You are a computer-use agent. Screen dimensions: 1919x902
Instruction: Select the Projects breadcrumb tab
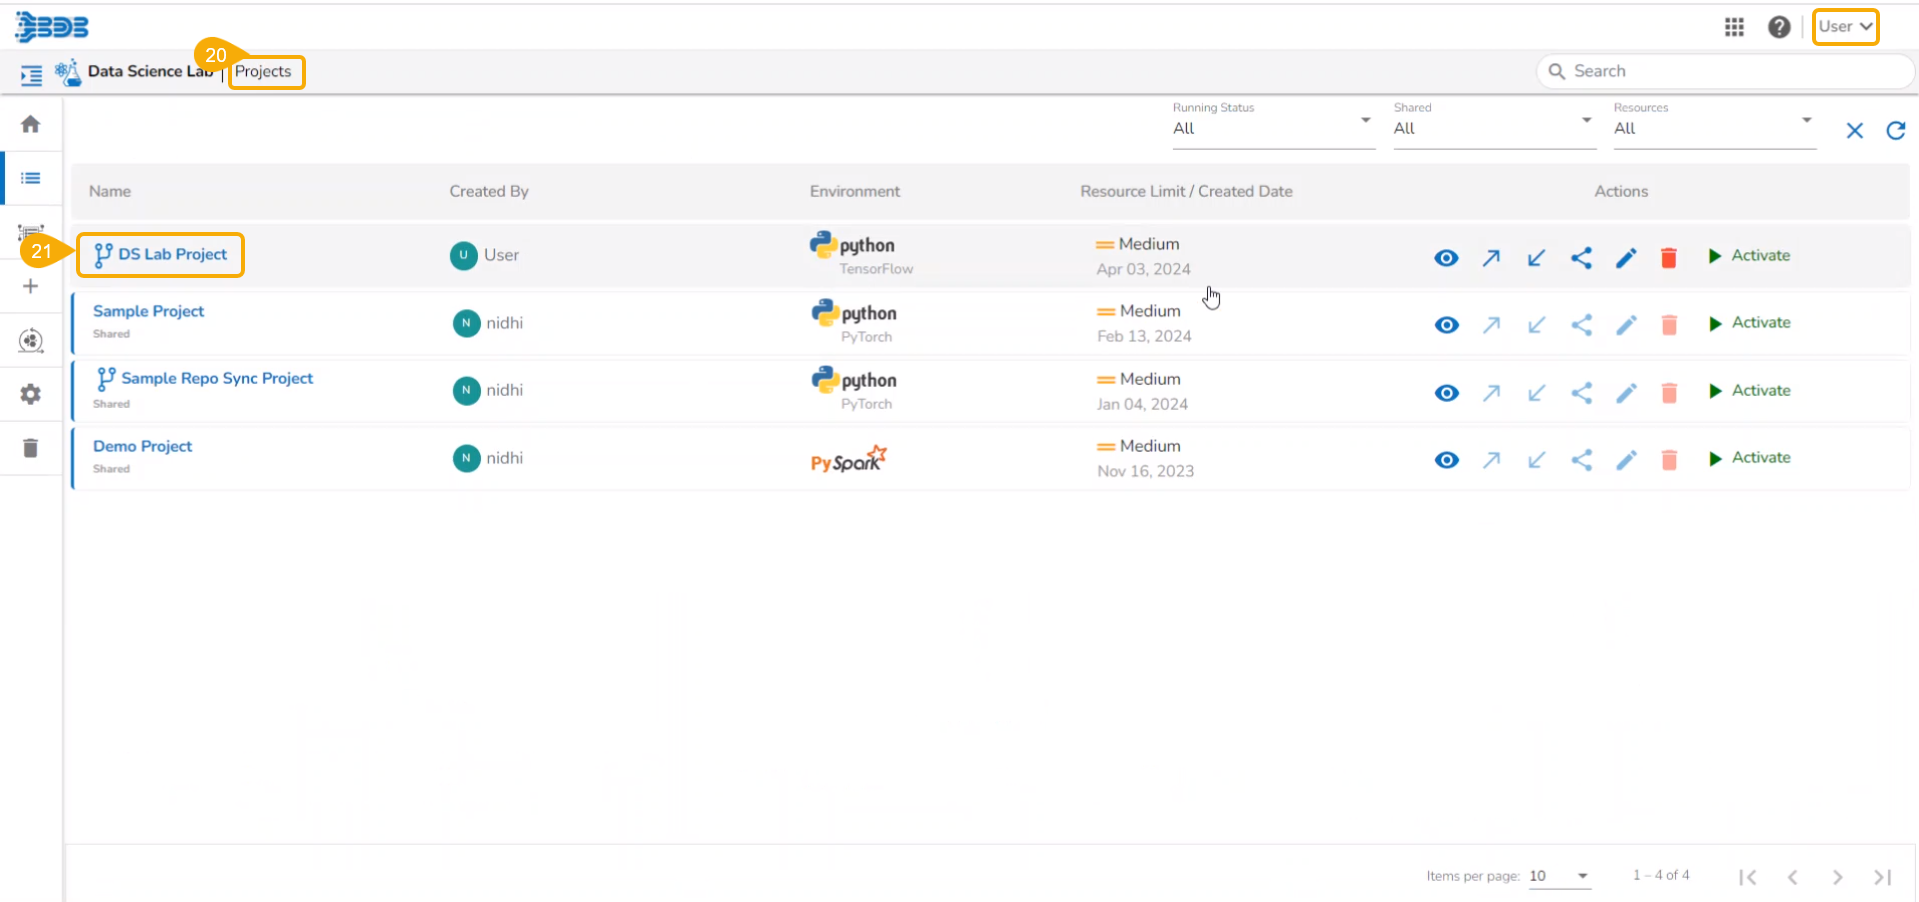click(264, 72)
